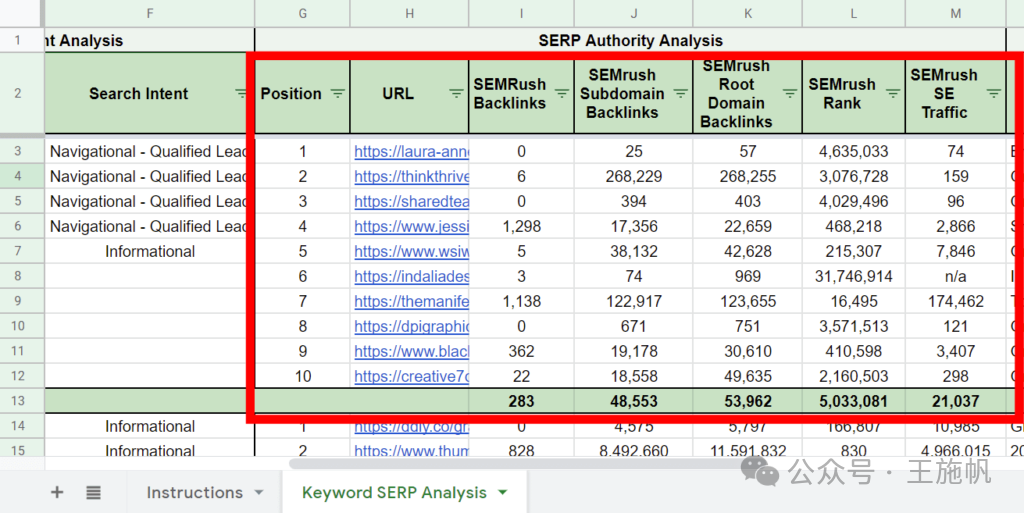1024x513 pixels.
Task: Select average cell 5,033,081
Action: (854, 401)
